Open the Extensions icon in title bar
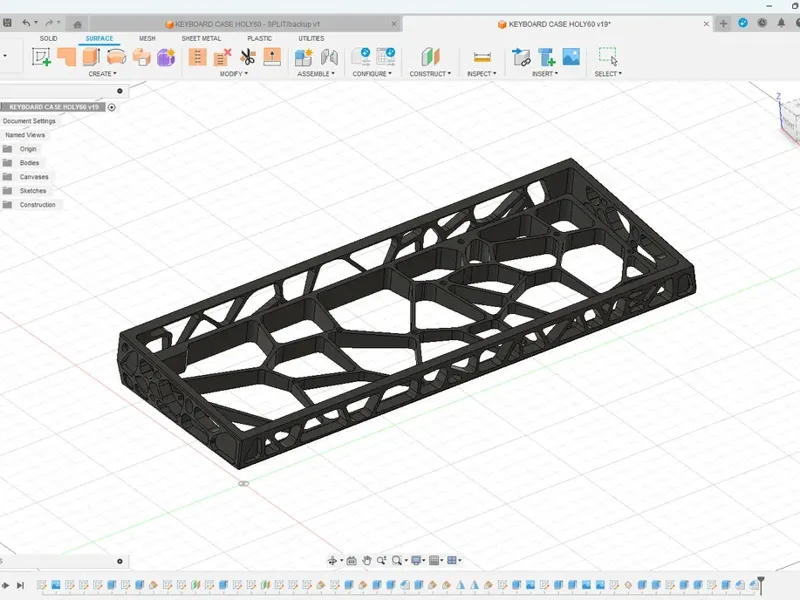The image size is (800, 600). click(743, 23)
